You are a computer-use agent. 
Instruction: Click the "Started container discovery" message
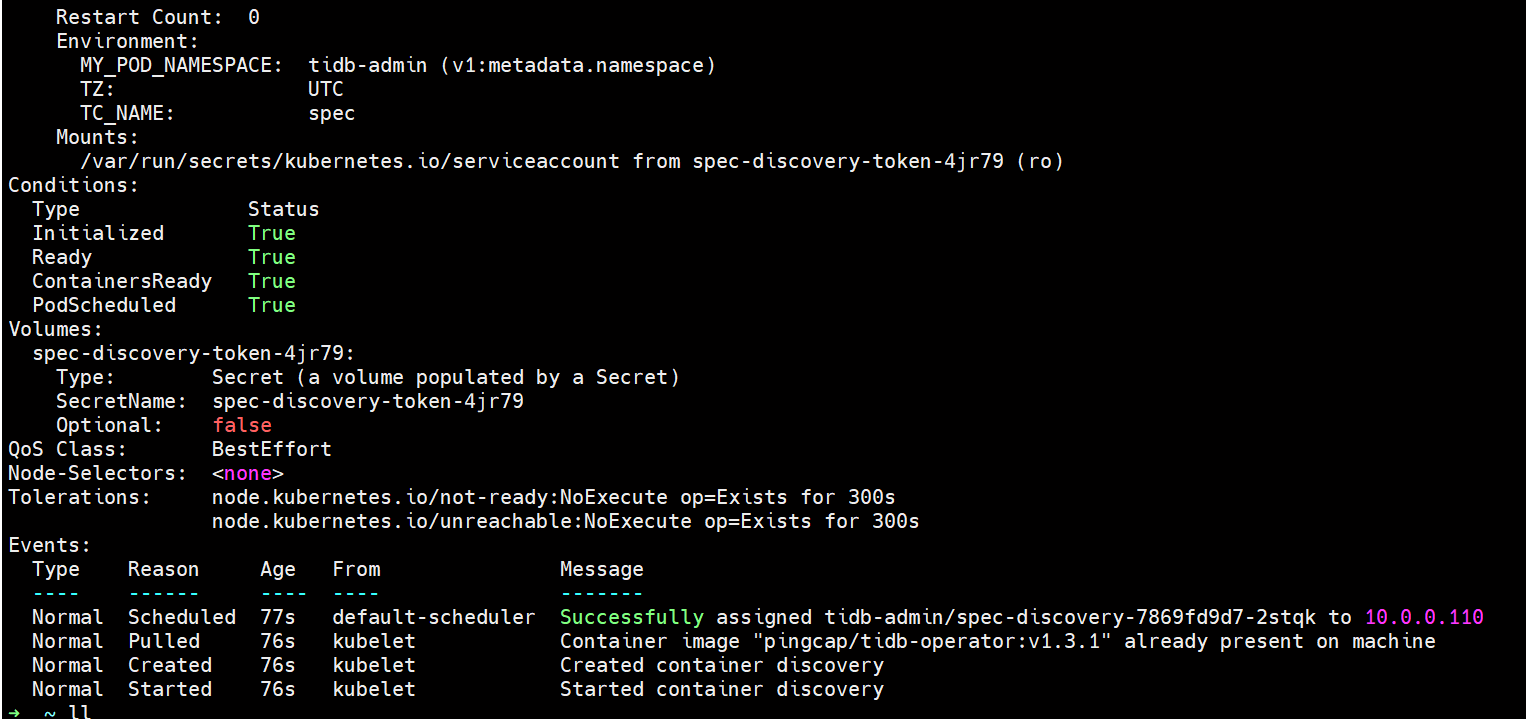point(721,689)
